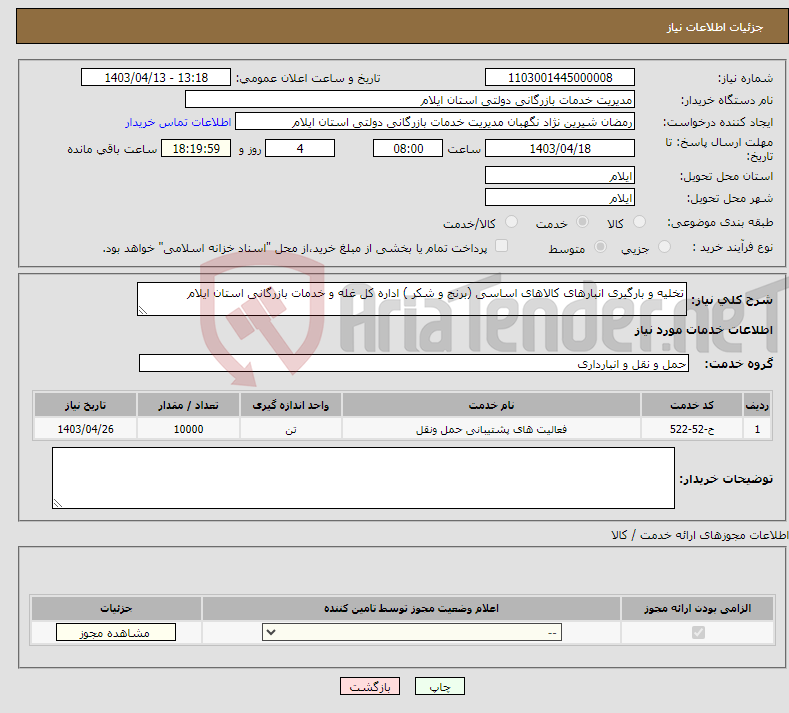Click the unit cell تن

click(x=291, y=429)
